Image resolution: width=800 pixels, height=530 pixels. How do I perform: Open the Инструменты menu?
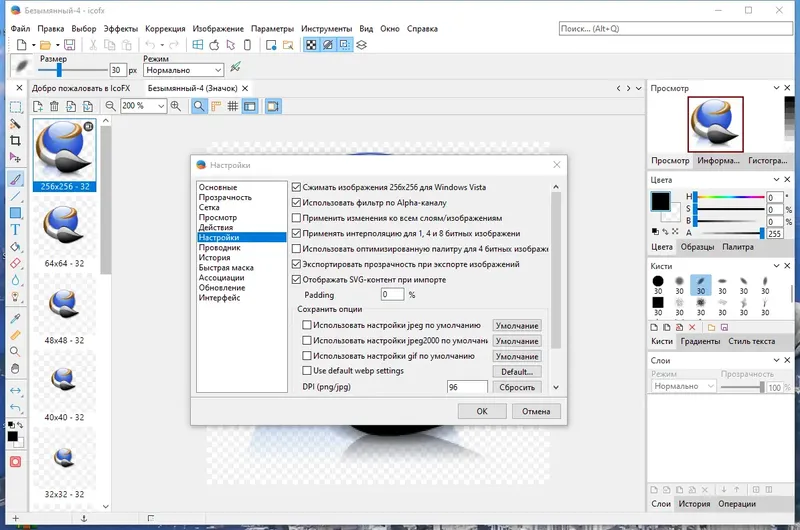click(326, 29)
